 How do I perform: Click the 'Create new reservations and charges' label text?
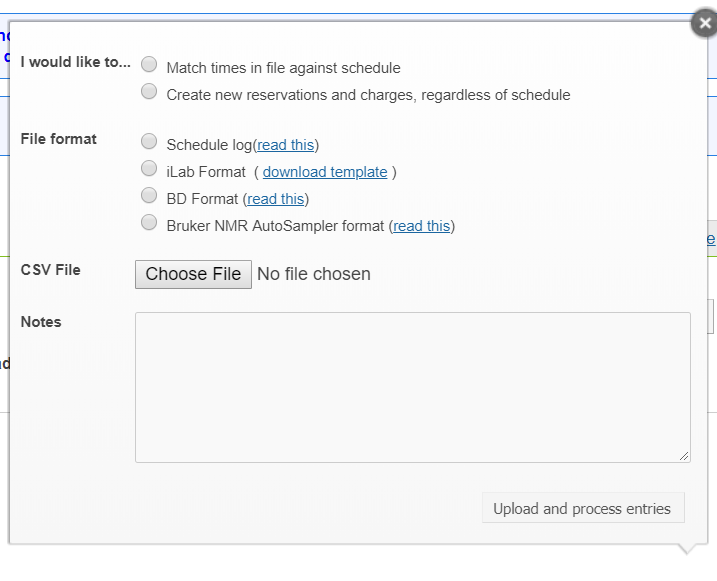pyautogui.click(x=368, y=95)
